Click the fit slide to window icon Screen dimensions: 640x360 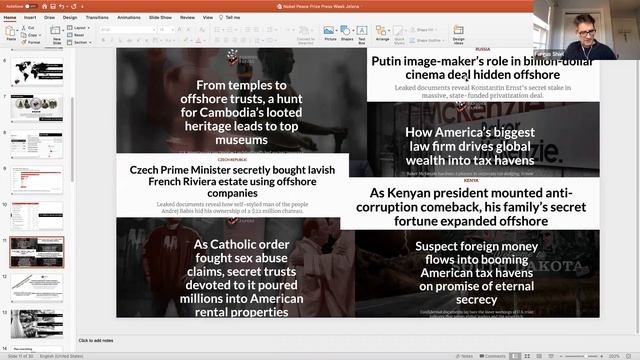pyautogui.click(x=629, y=356)
